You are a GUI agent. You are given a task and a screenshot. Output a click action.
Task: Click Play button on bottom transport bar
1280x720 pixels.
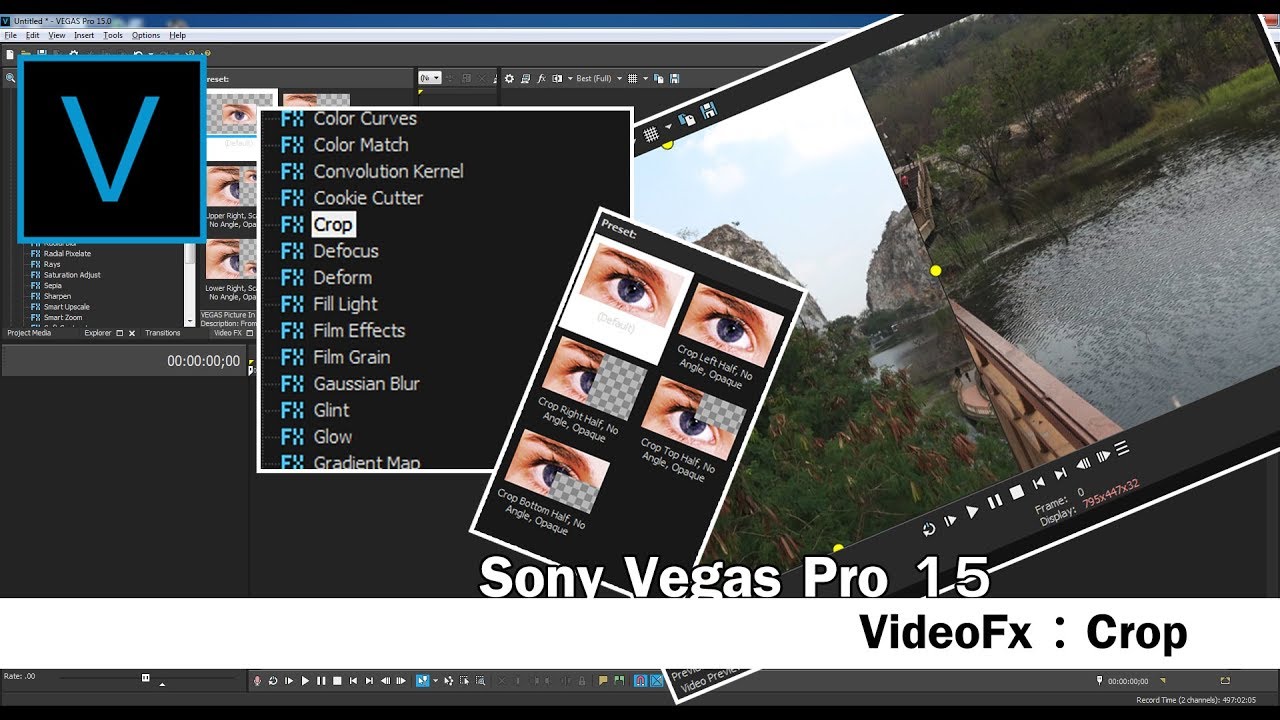(305, 681)
